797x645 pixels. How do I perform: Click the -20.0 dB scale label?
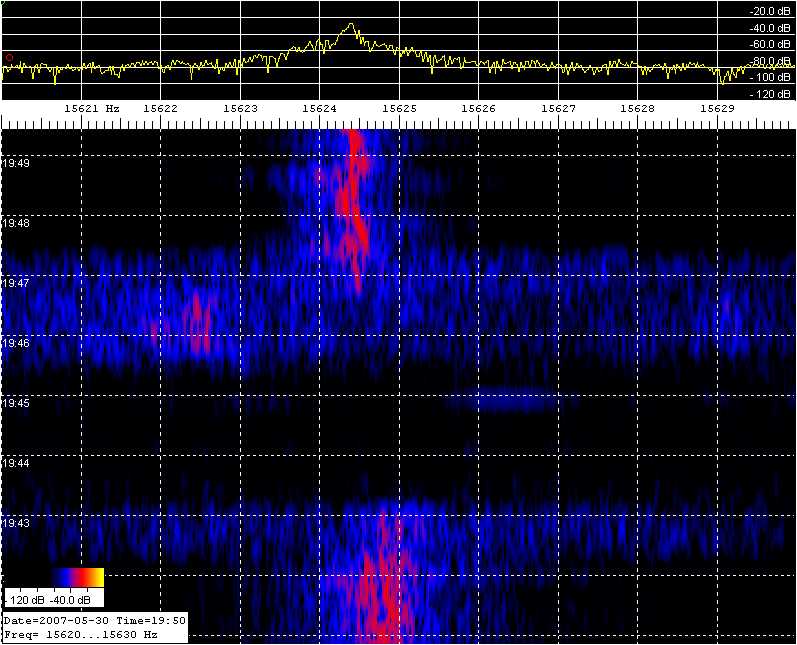(x=770, y=12)
